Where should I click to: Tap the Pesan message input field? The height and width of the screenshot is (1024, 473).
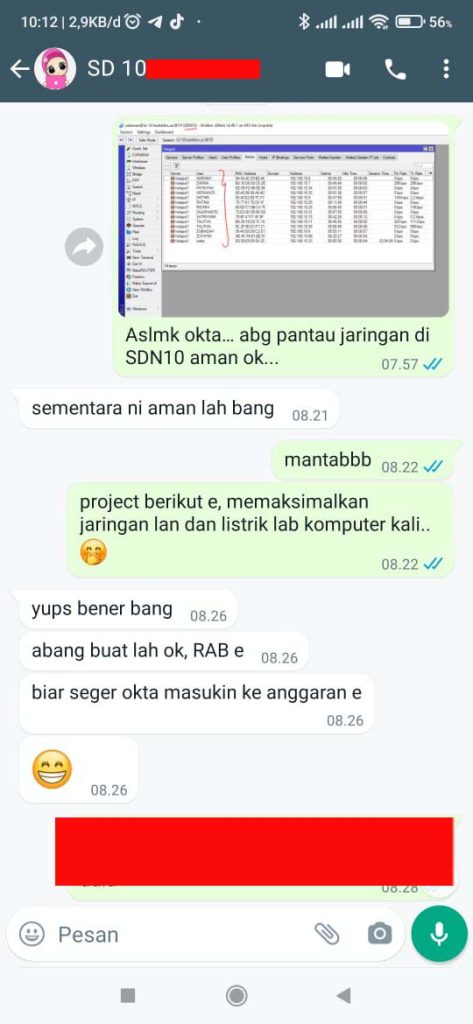point(180,935)
